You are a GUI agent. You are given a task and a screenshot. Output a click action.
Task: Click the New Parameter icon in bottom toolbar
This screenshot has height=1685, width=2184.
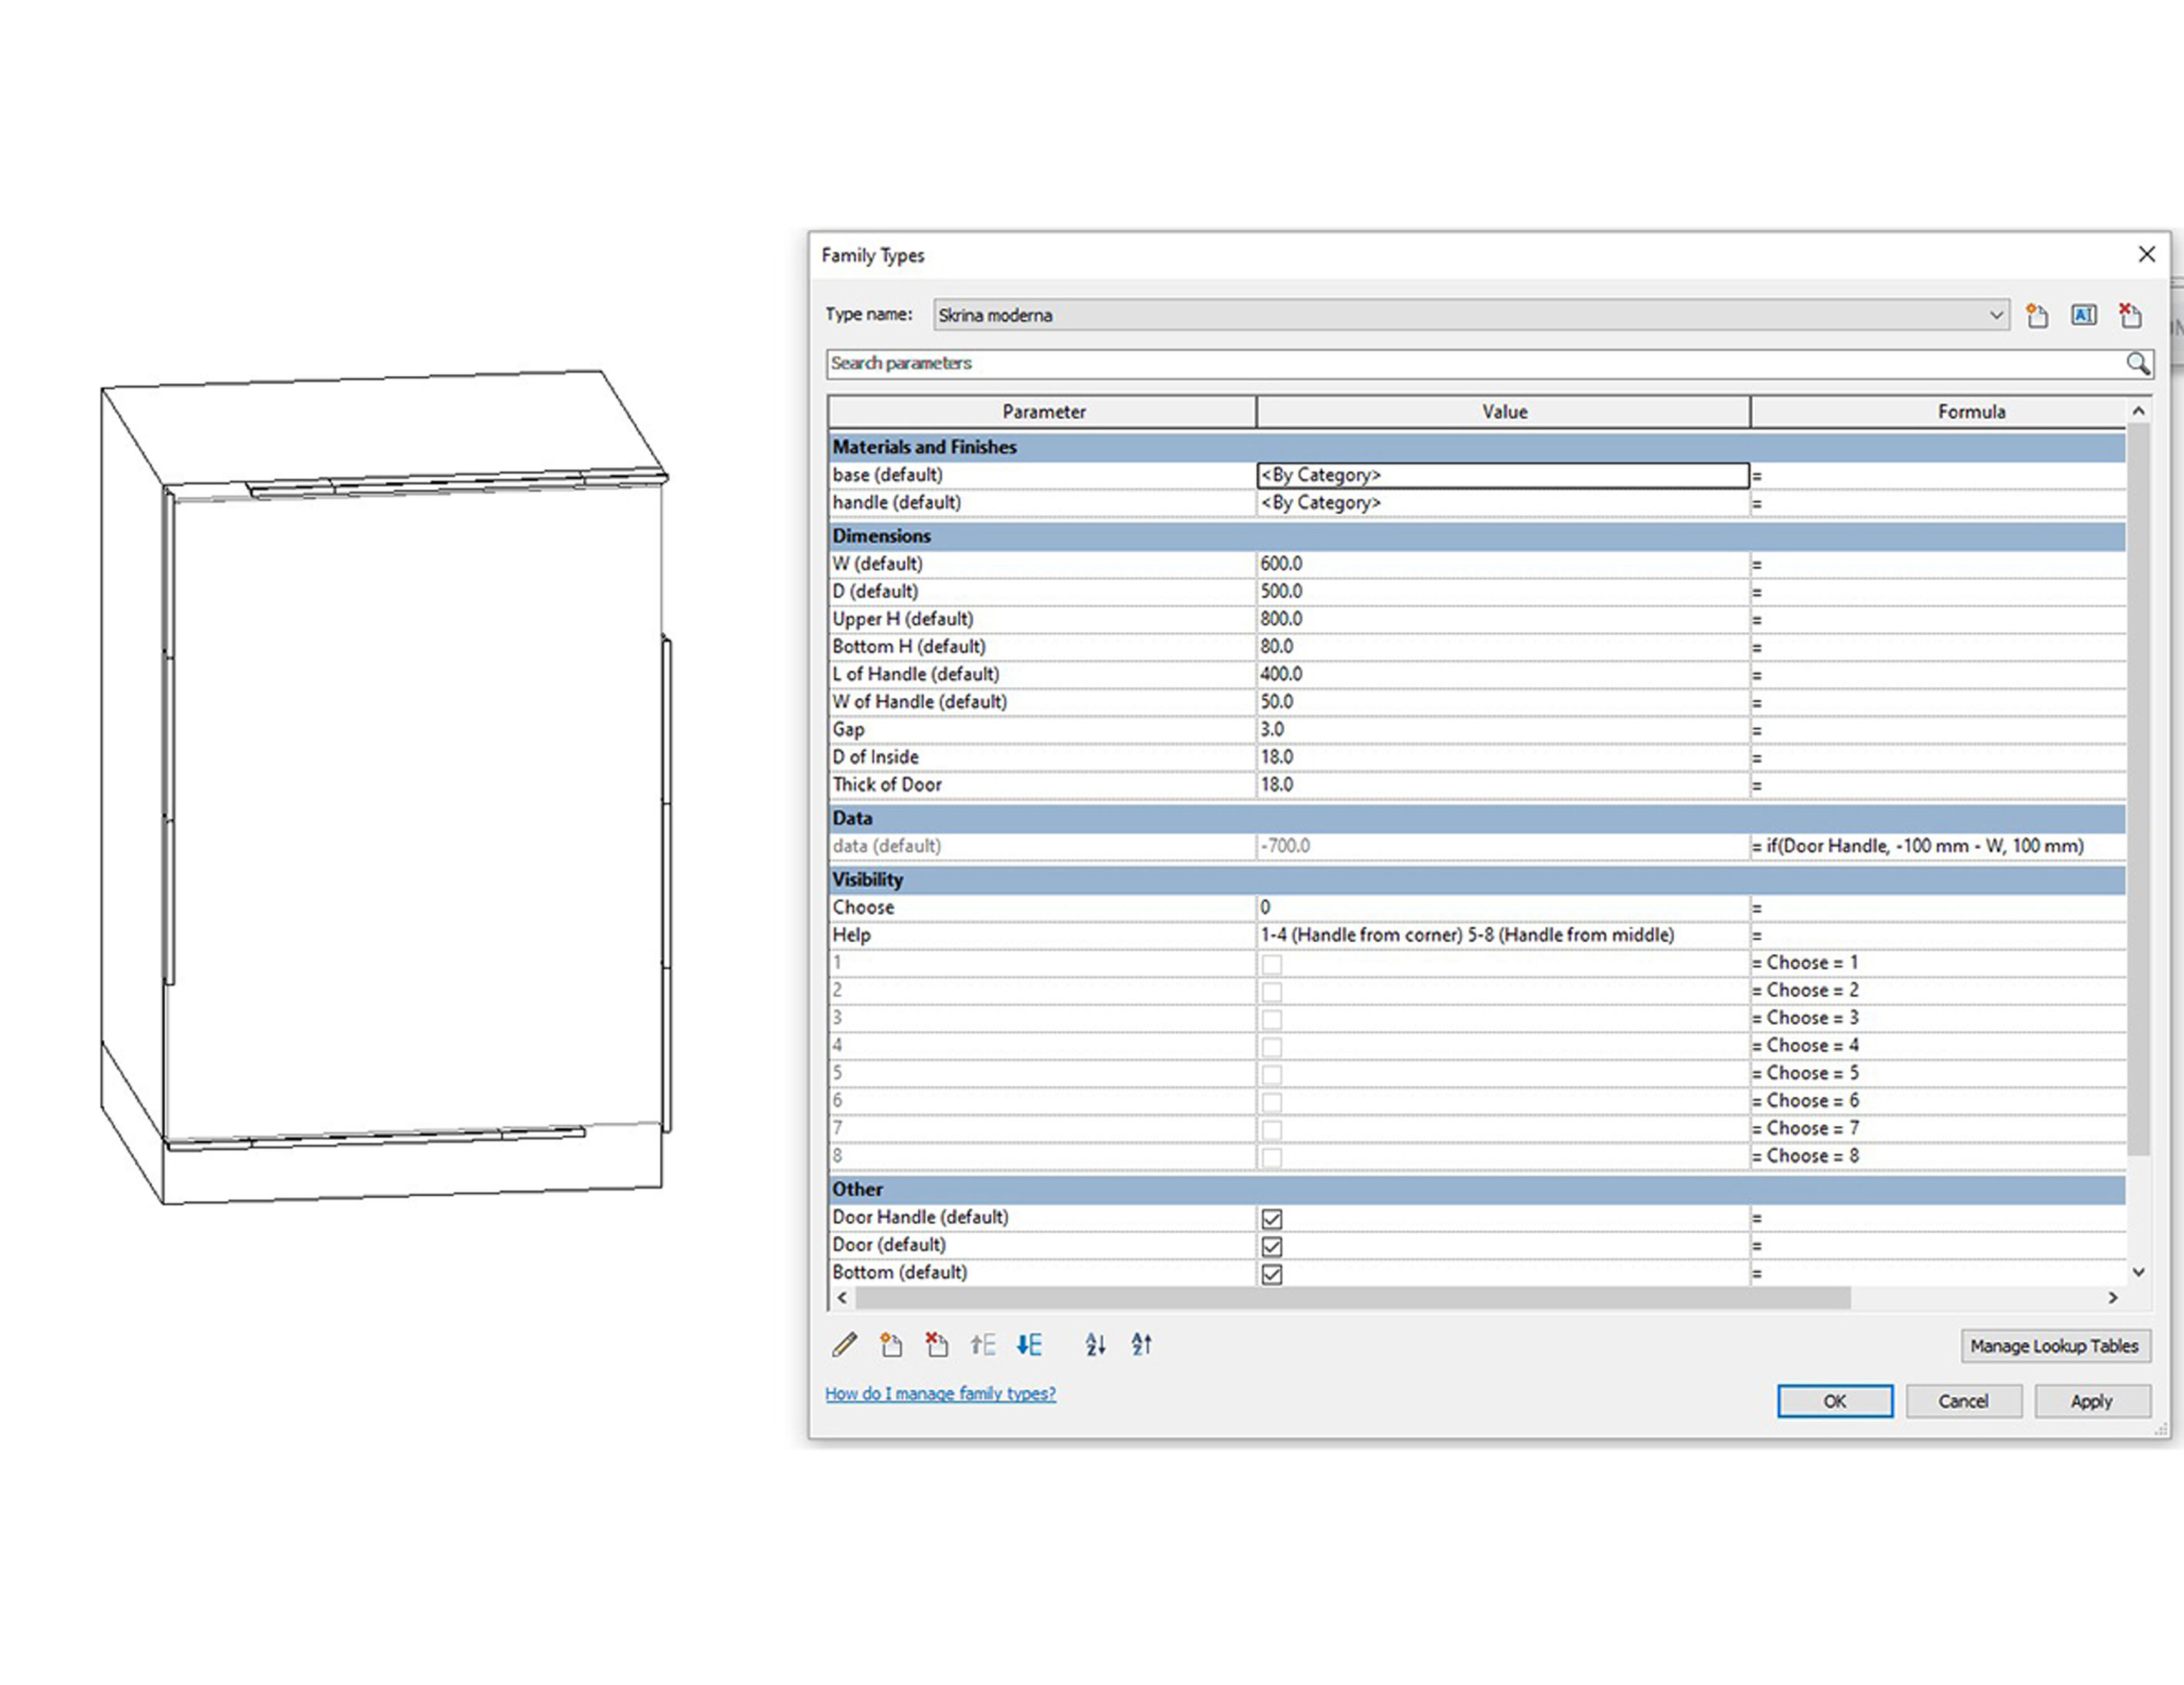point(890,1345)
